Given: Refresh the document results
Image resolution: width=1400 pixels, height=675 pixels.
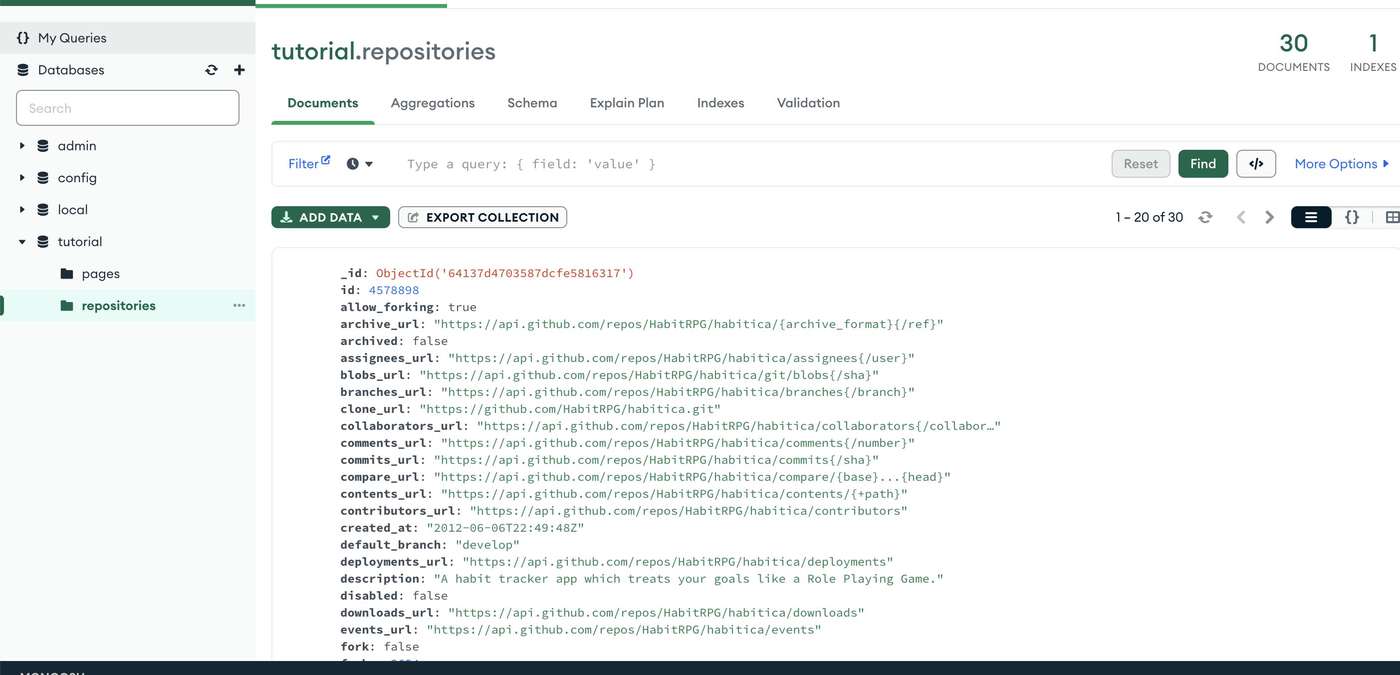Looking at the screenshot, I should 1205,216.
